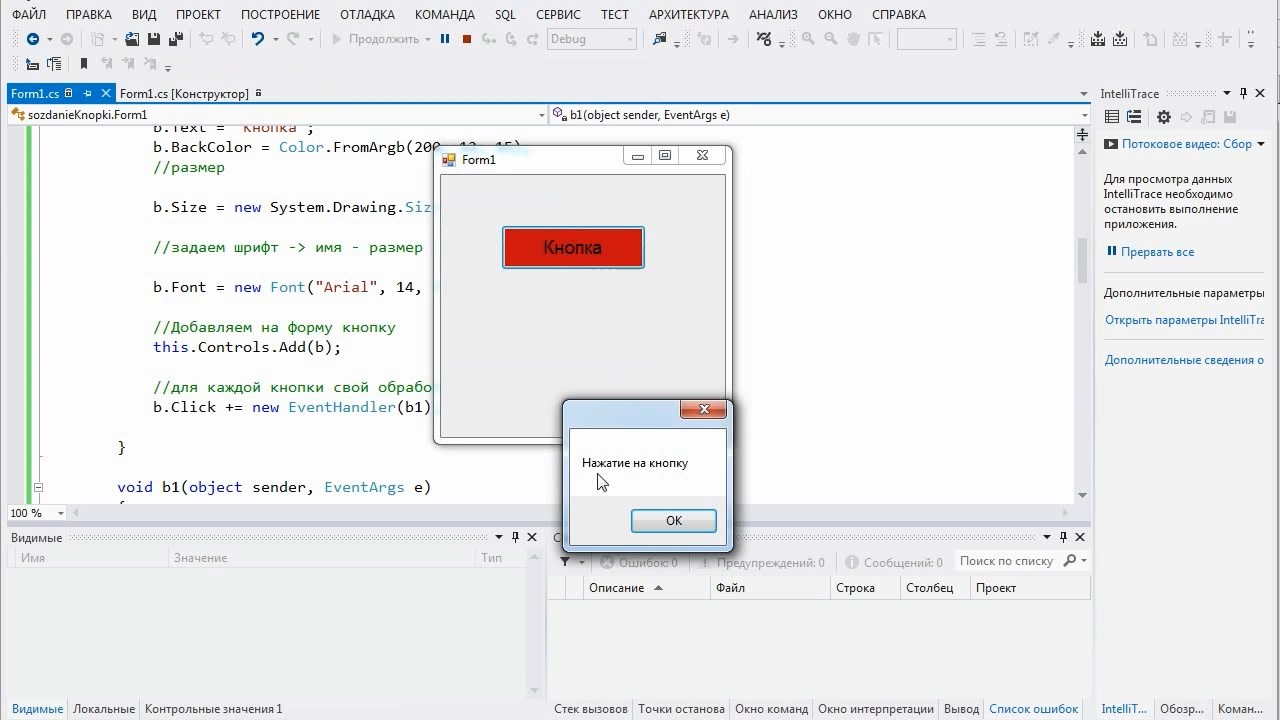This screenshot has height=720, width=1280.
Task: Open the Debug configuration dropdown
Action: (629, 39)
